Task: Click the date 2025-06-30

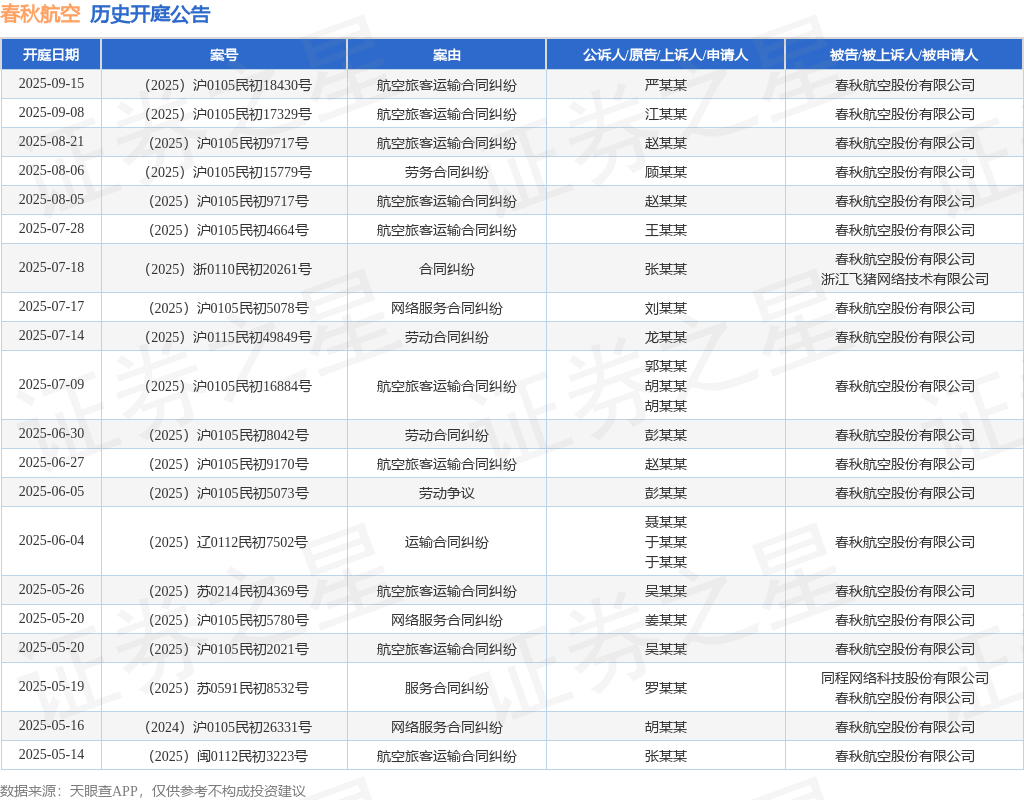Action: point(52,434)
